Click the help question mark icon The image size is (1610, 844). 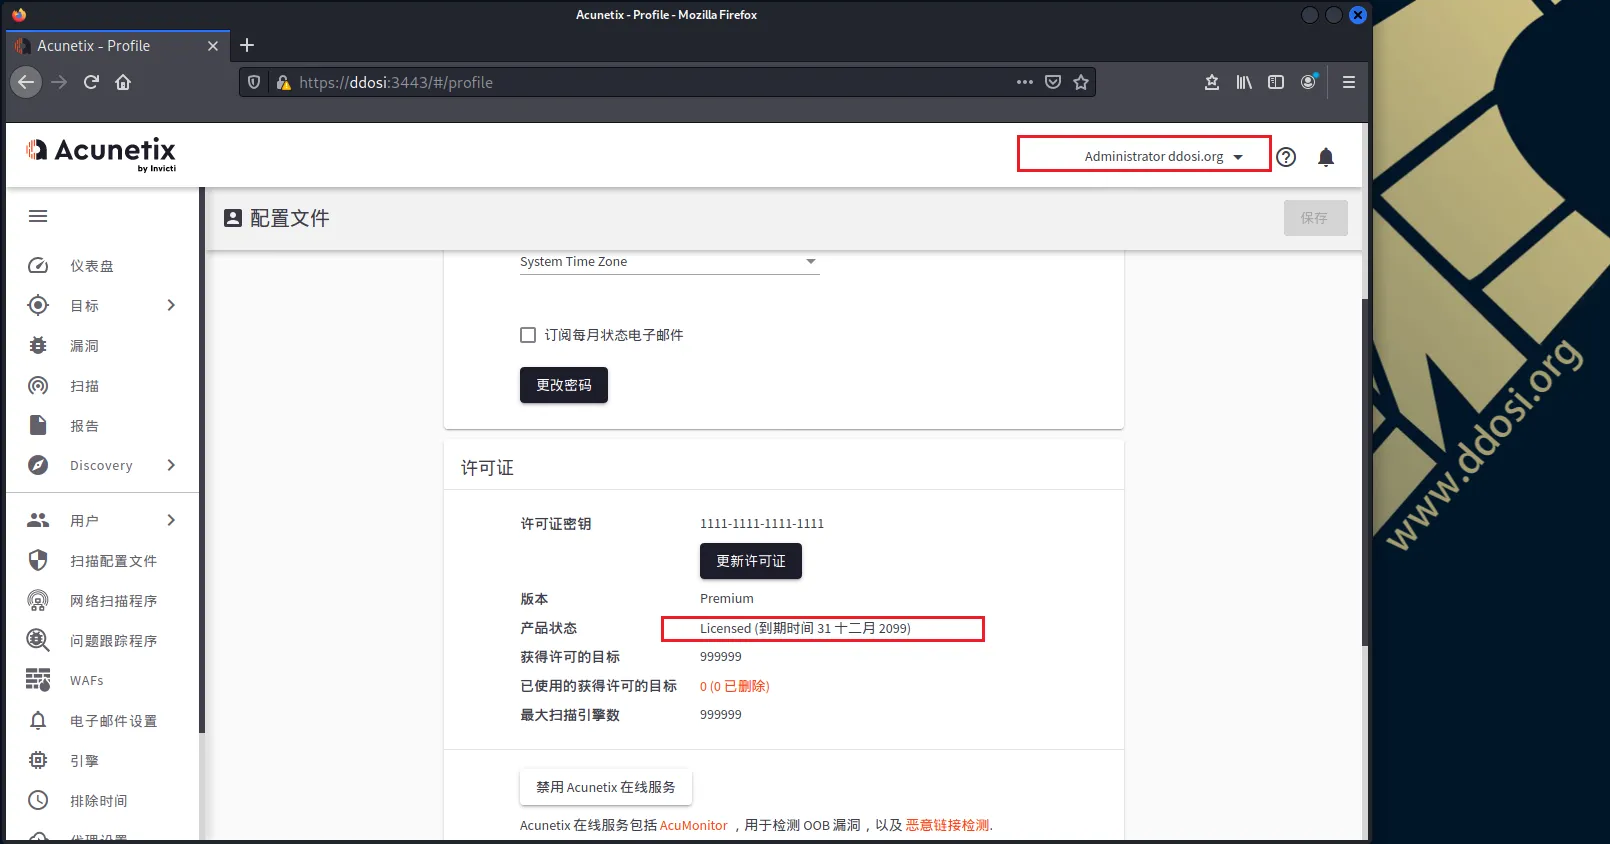(1286, 157)
